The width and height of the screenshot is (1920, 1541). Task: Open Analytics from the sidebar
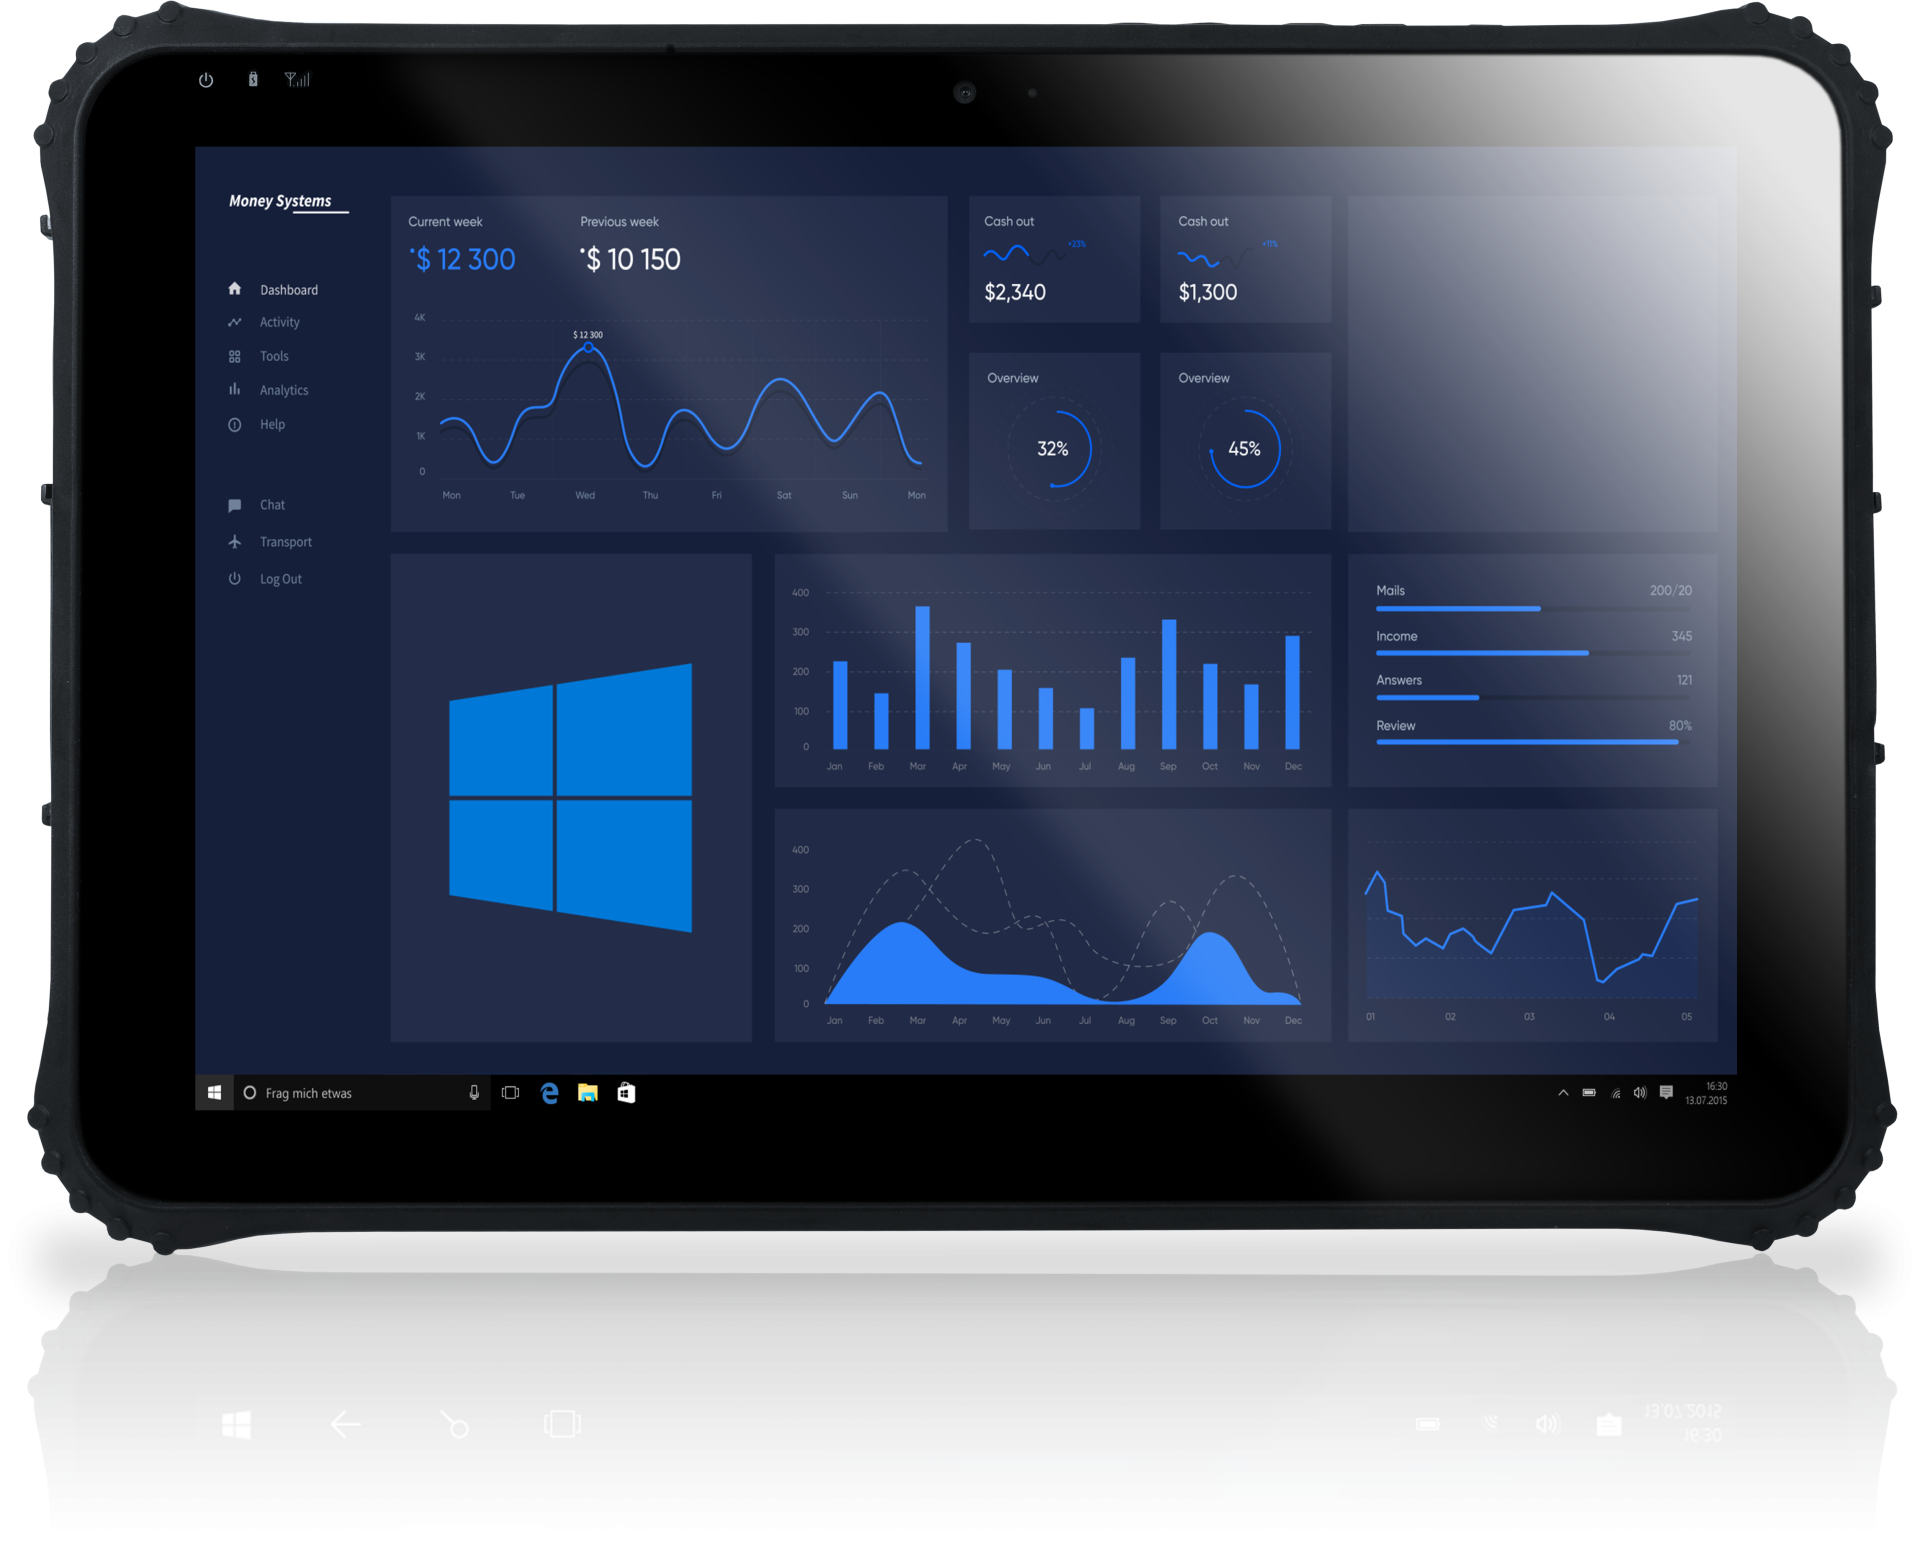(283, 390)
